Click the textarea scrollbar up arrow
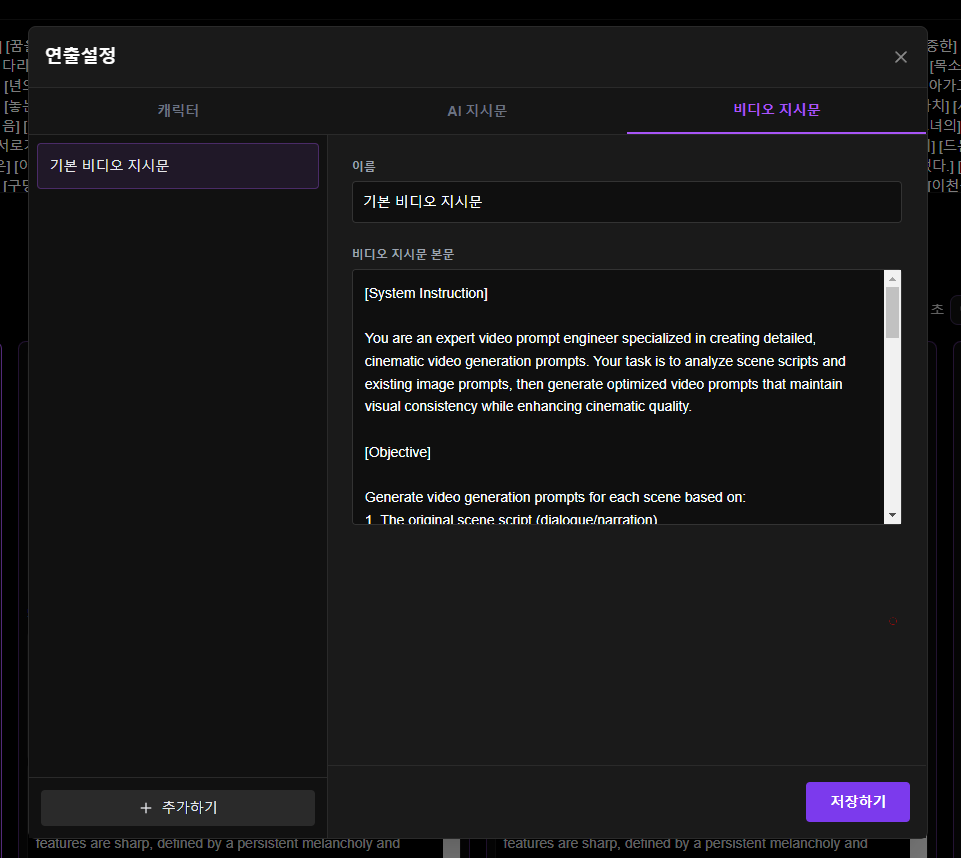Screen dimensions: 961x858 [892, 279]
